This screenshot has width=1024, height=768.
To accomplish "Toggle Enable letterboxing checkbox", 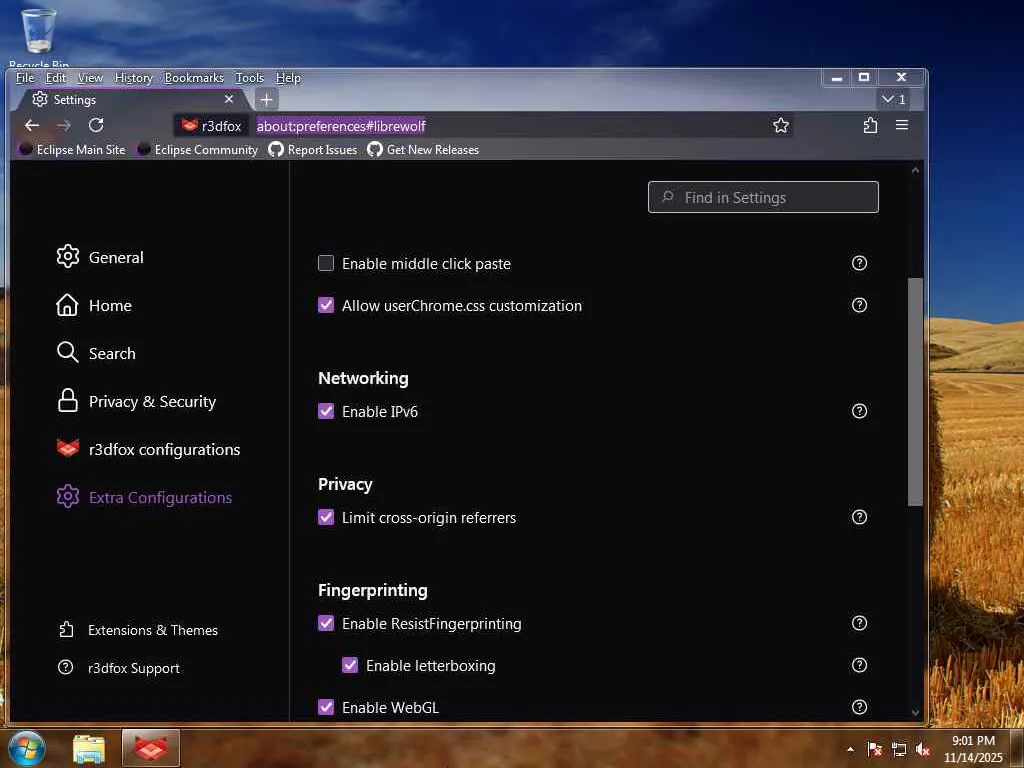I will (350, 665).
